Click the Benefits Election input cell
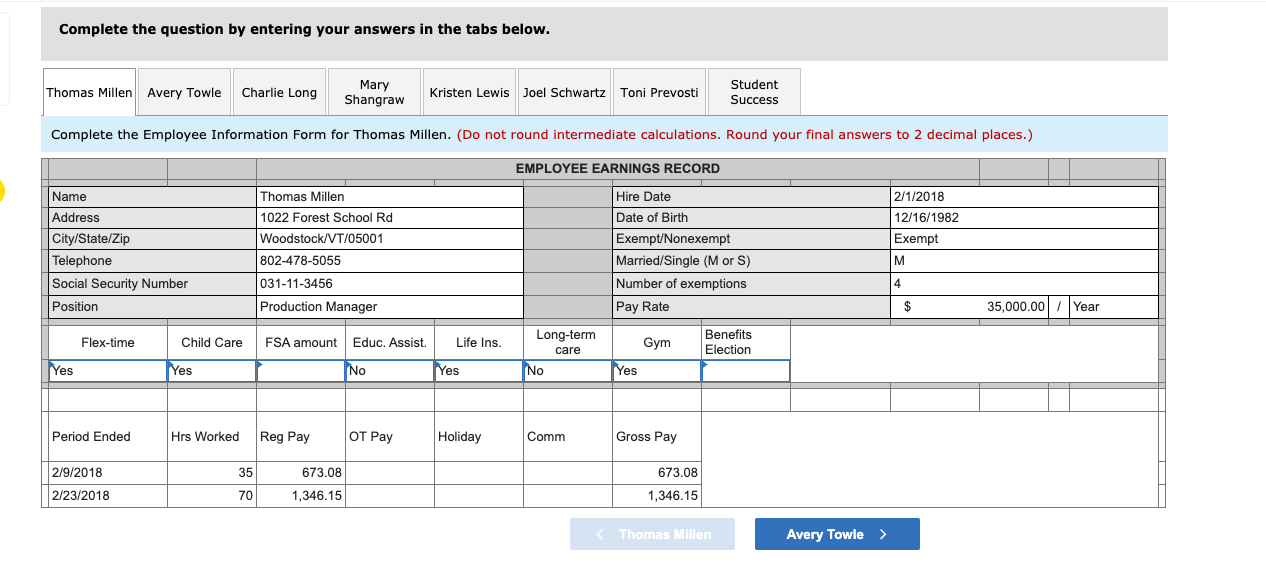Screen dimensions: 1266x568 [746, 371]
